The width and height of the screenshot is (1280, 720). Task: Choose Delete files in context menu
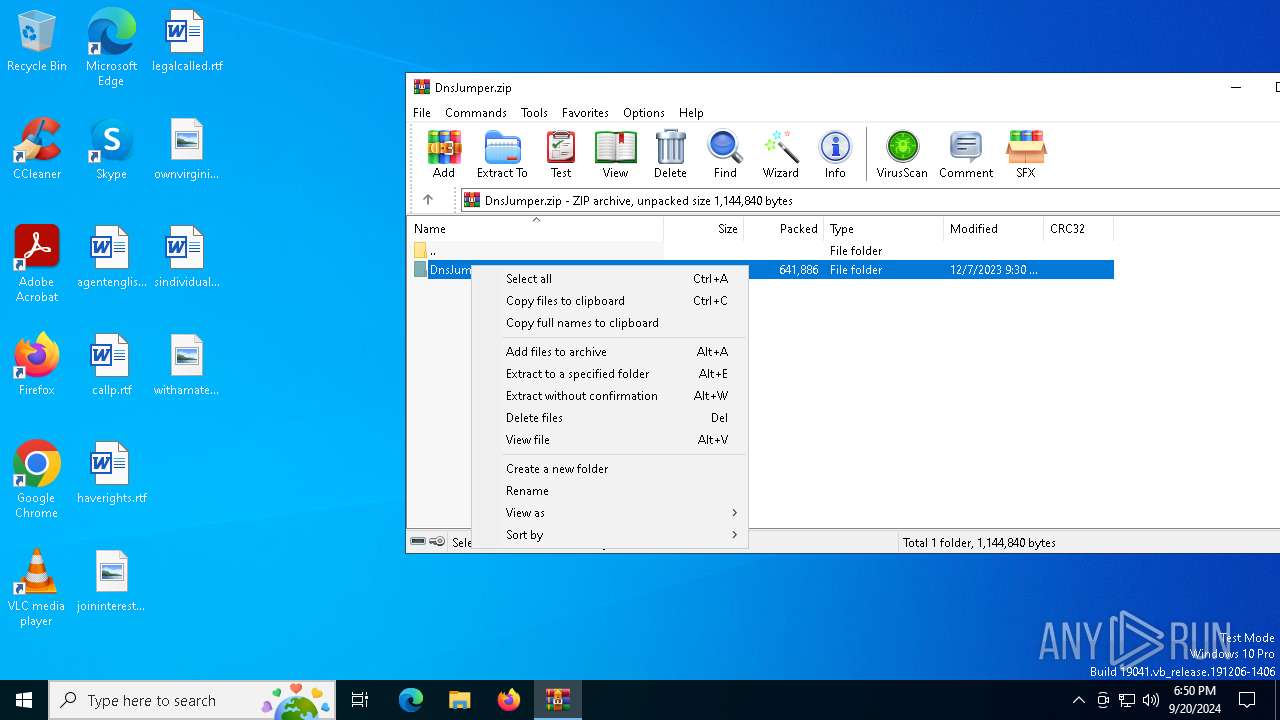610,418
